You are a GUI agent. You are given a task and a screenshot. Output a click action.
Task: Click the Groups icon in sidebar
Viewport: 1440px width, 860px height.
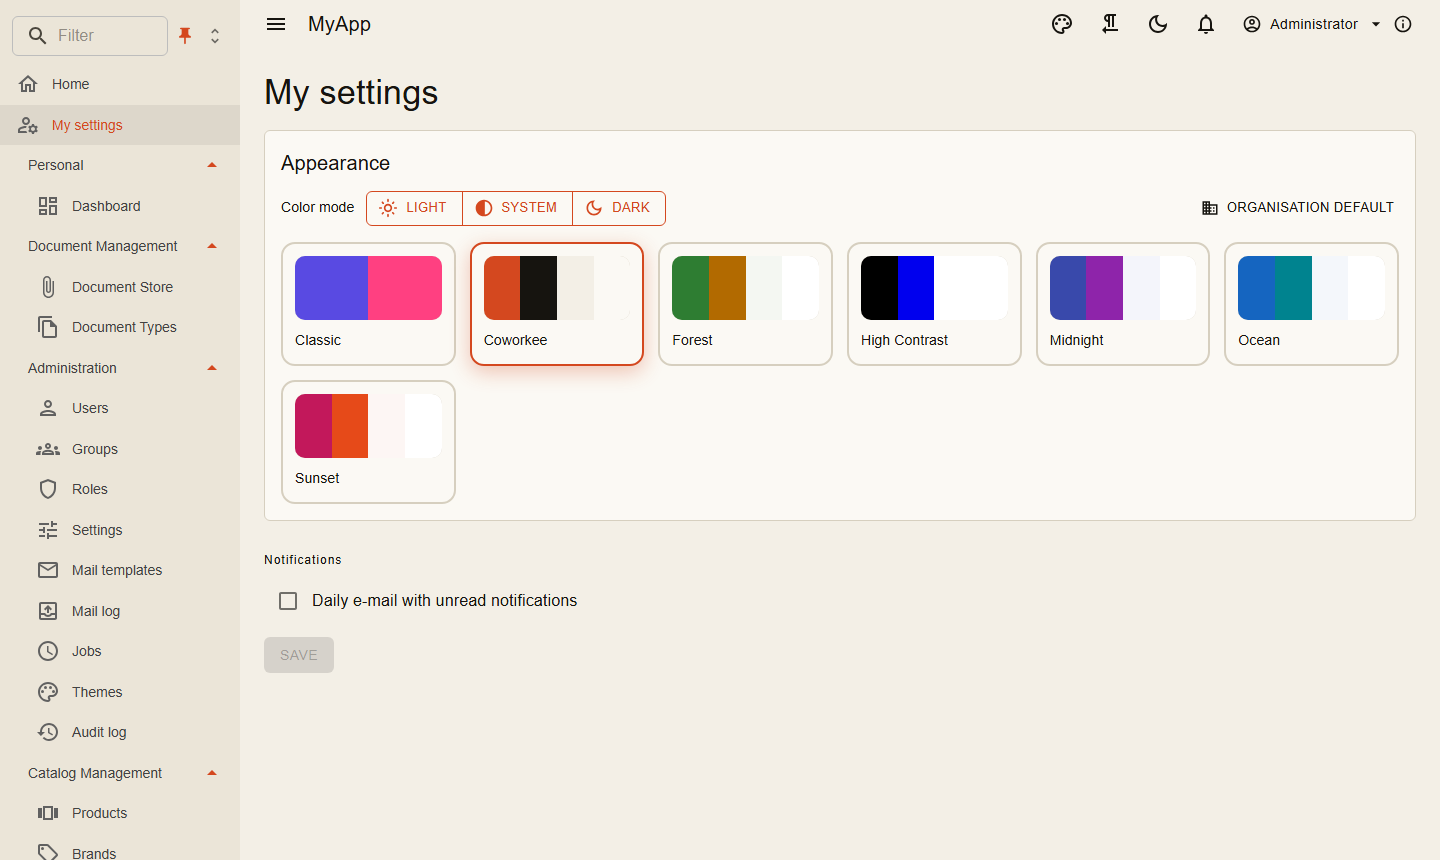click(48, 449)
